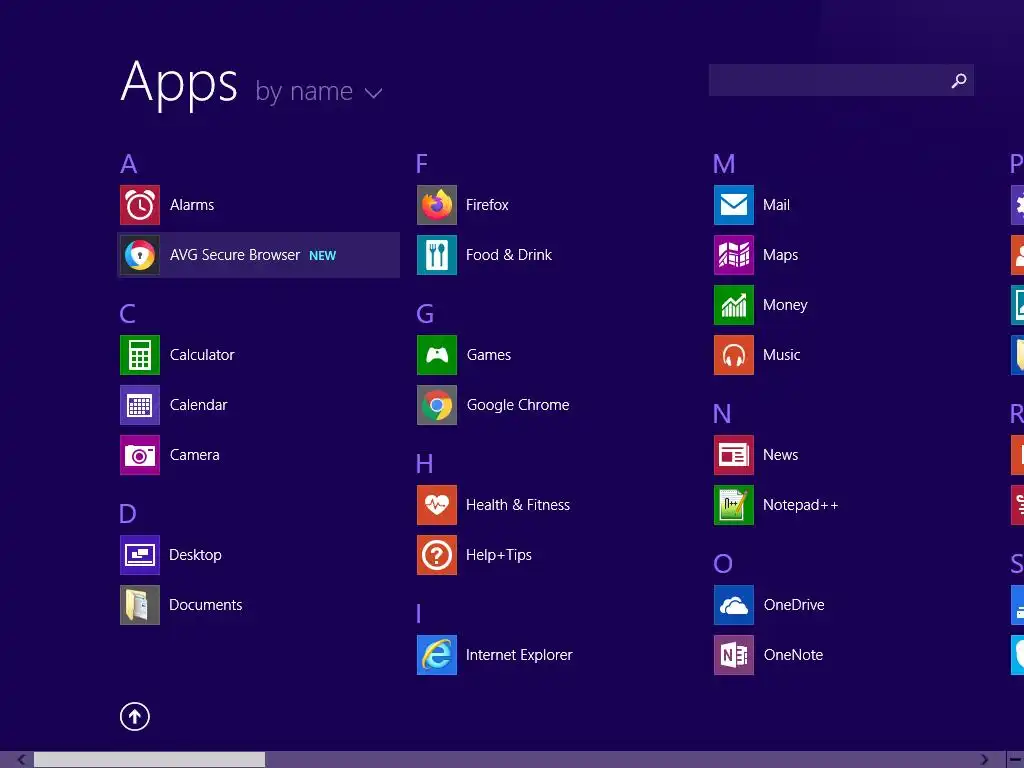The height and width of the screenshot is (768, 1024).
Task: Open the Desktop tile icon
Action: tap(140, 555)
